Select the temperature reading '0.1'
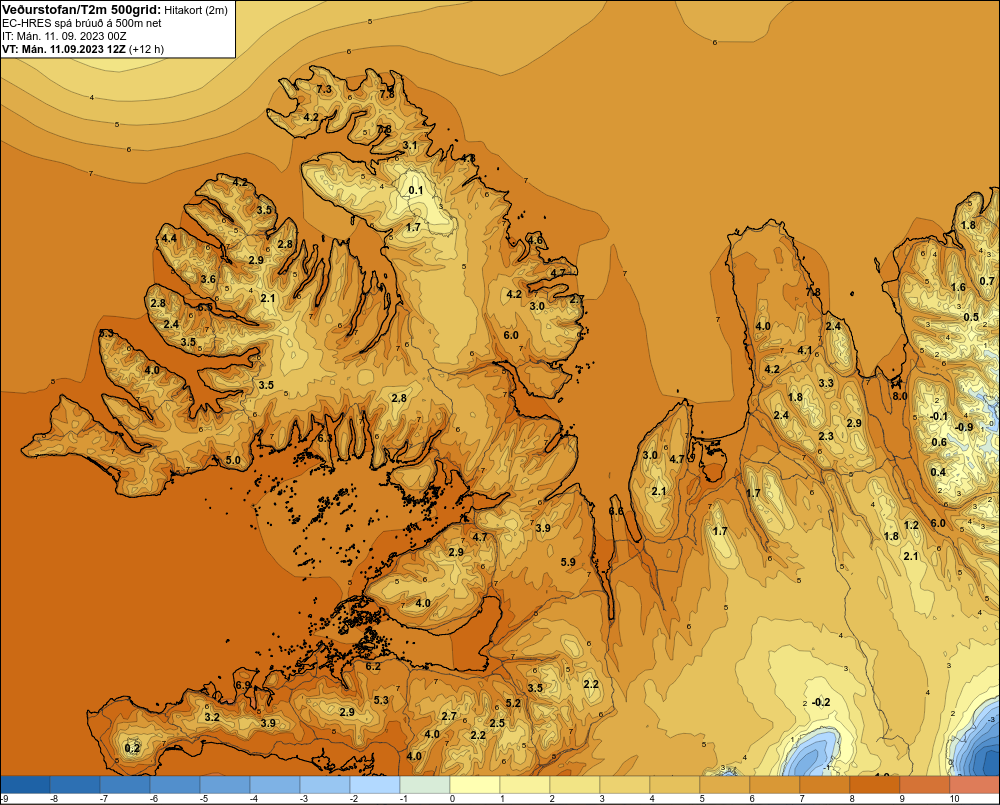The image size is (1000, 805). 416,190
